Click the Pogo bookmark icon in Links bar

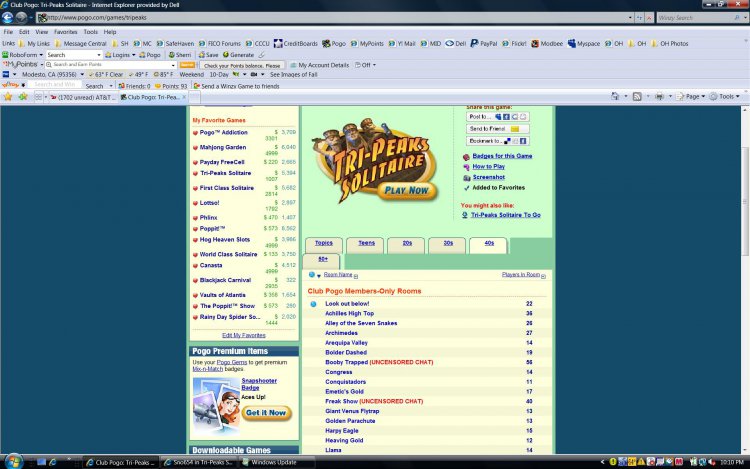pos(326,44)
